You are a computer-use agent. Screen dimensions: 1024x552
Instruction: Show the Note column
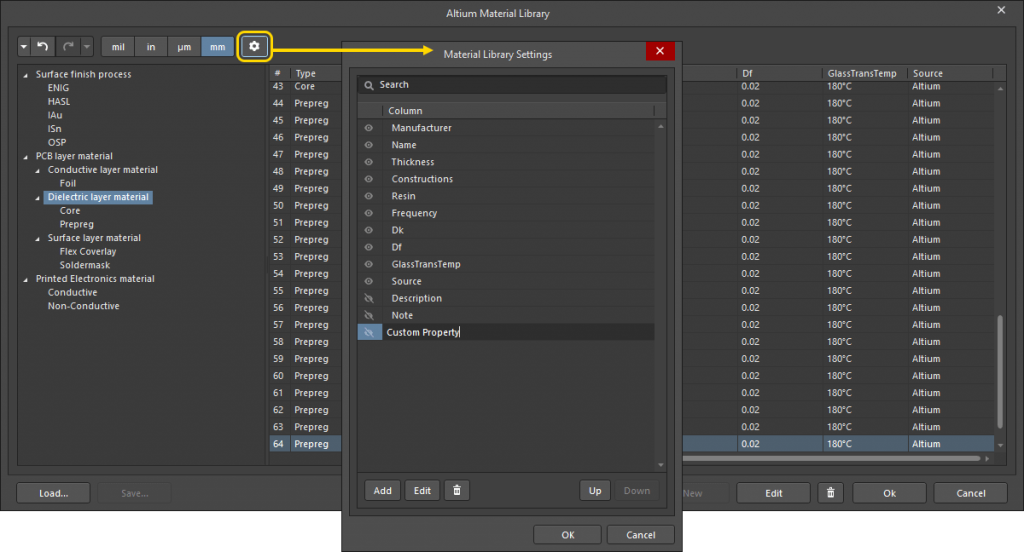369,316
